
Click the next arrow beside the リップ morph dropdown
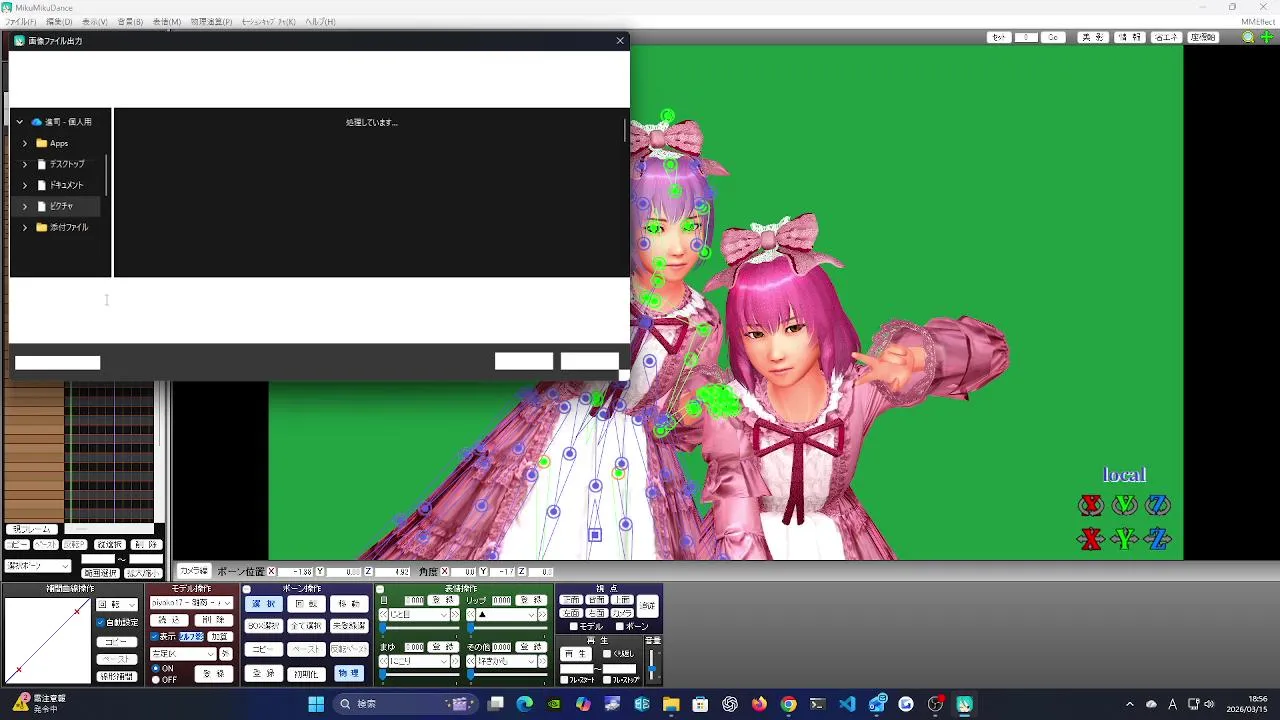[x=544, y=614]
